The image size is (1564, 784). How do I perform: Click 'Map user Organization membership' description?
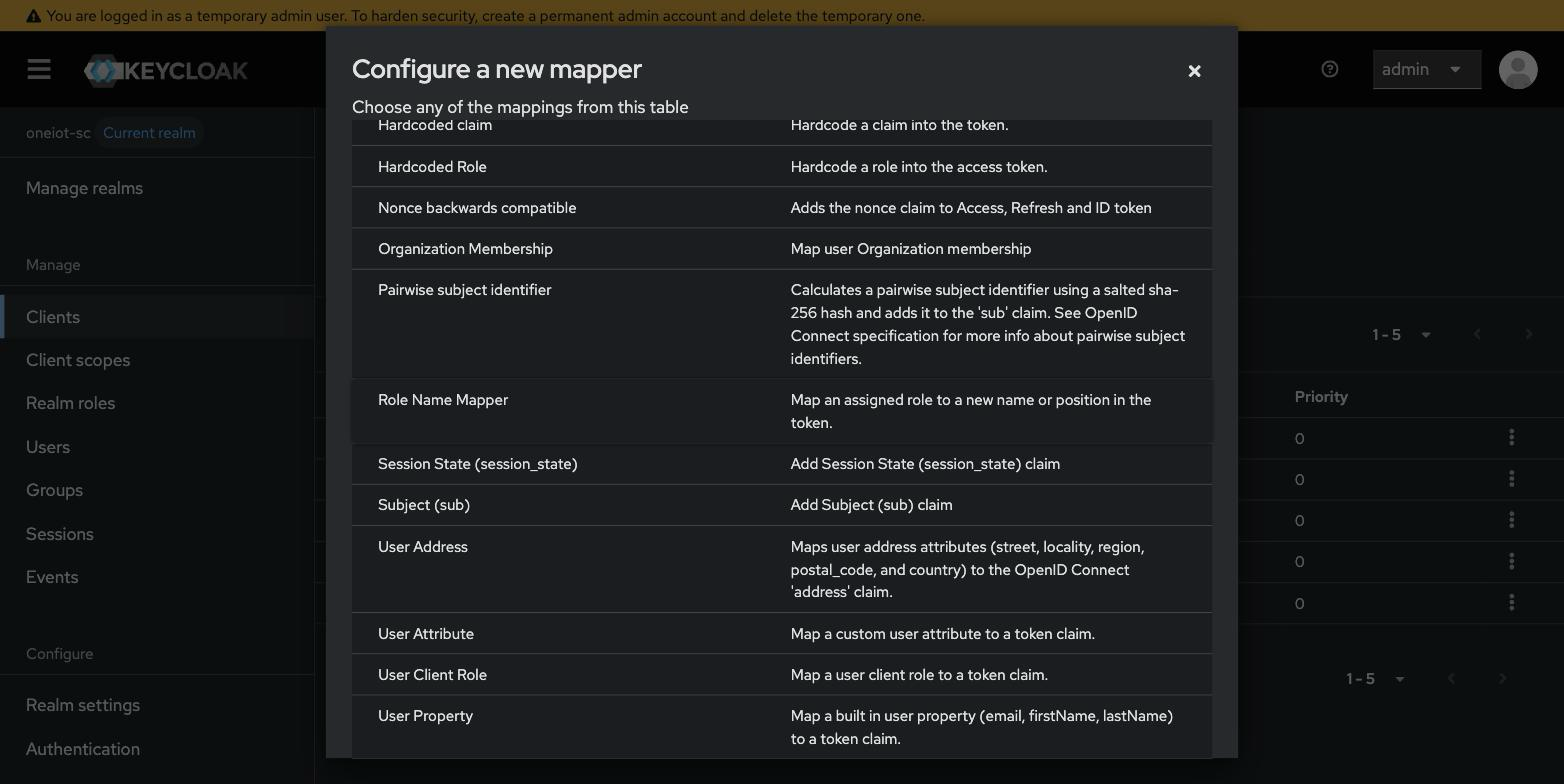coord(911,249)
